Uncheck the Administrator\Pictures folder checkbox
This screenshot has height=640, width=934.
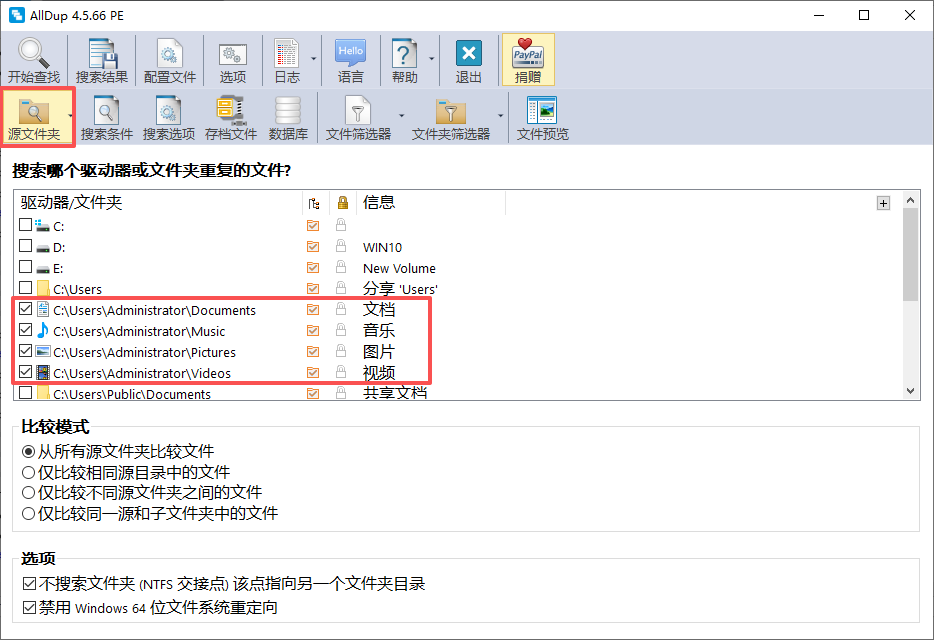[x=25, y=350]
